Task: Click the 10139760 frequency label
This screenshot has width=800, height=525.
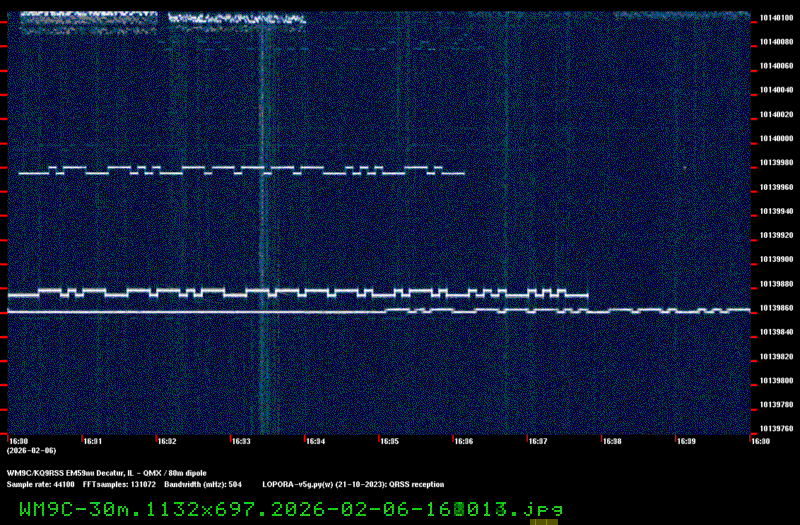Action: [x=775, y=430]
